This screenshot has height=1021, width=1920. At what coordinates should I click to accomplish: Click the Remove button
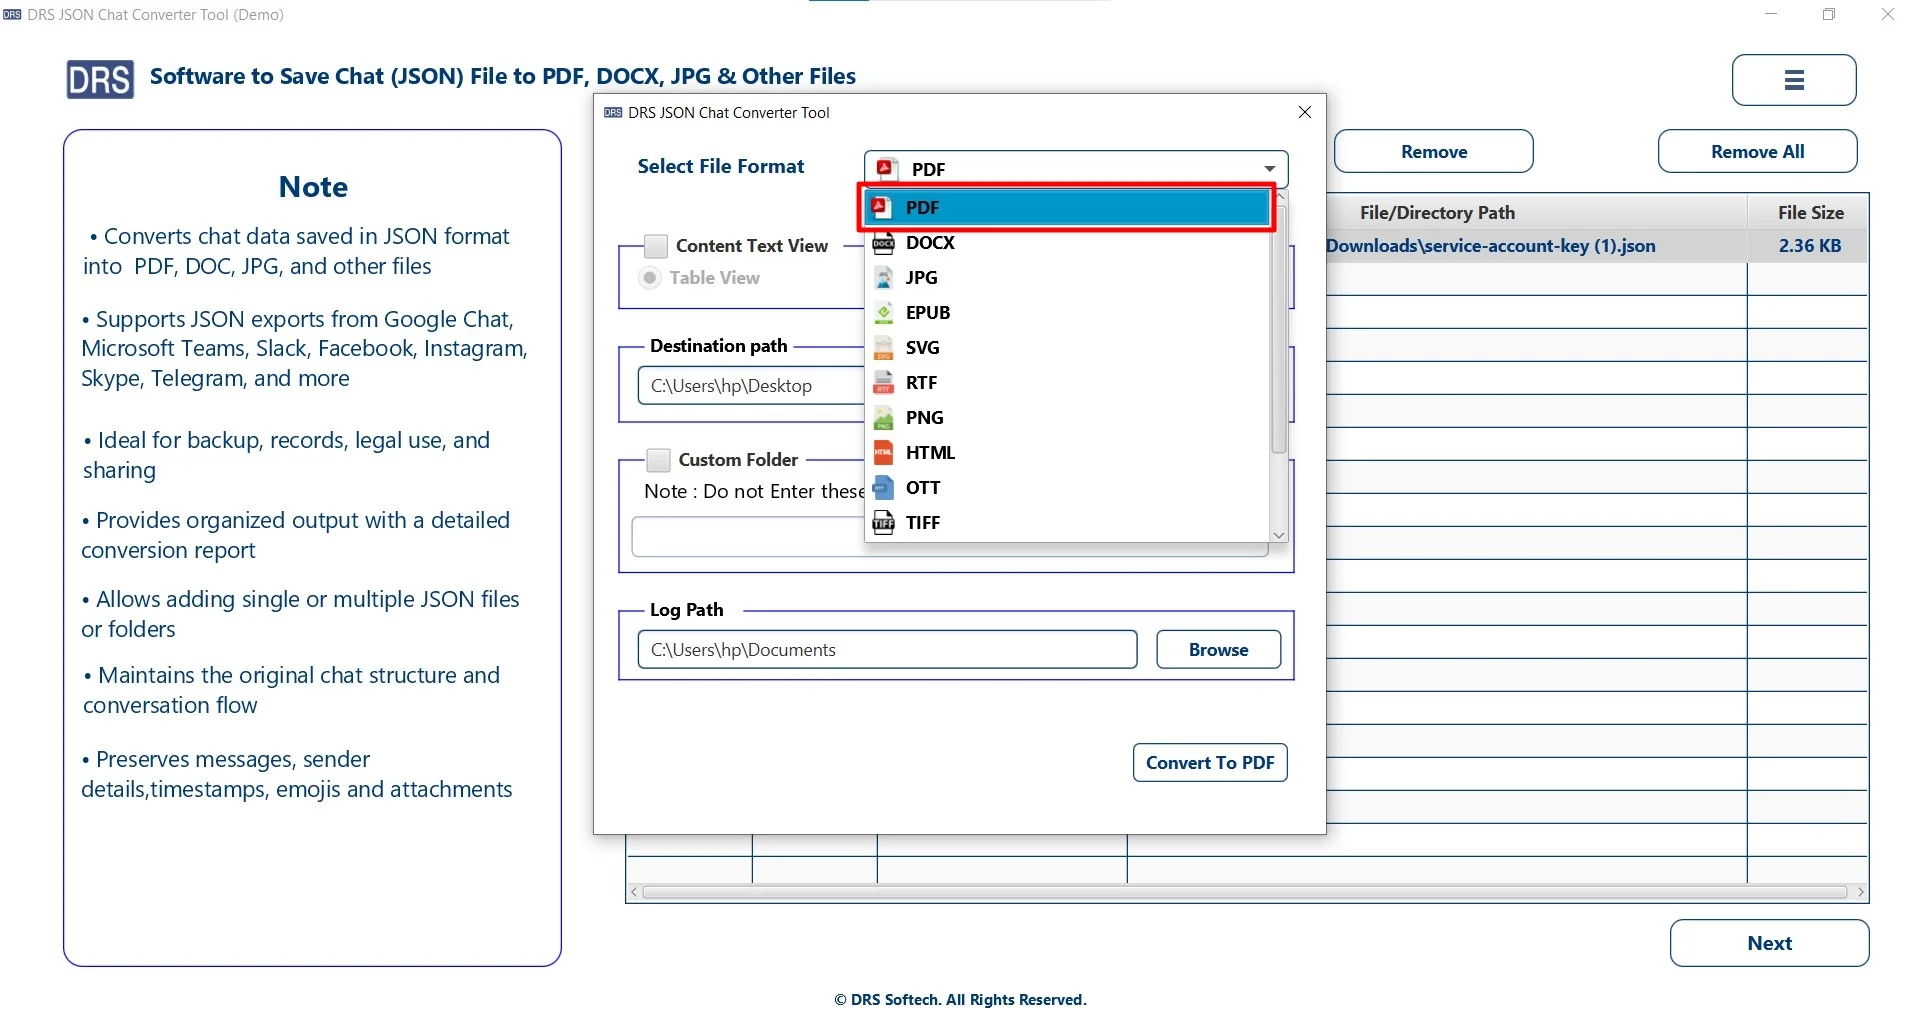[x=1433, y=152]
